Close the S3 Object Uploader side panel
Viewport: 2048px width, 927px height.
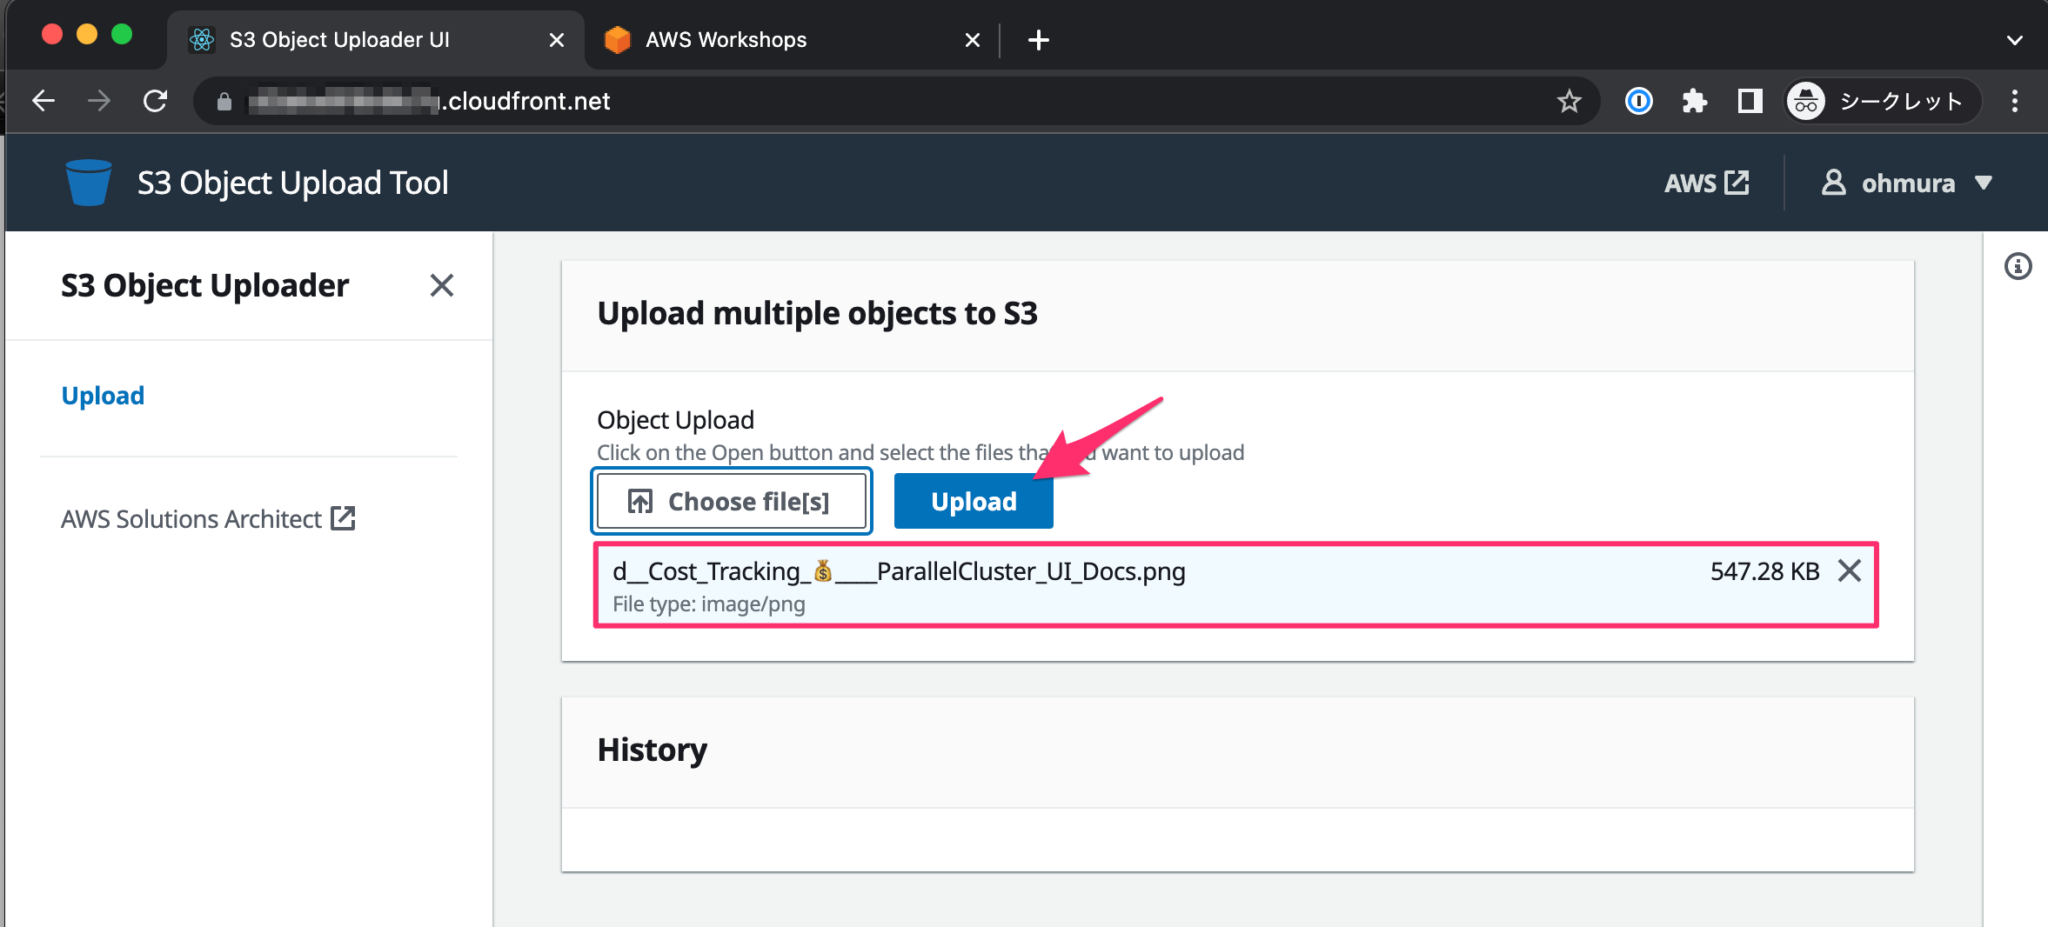[x=441, y=286]
